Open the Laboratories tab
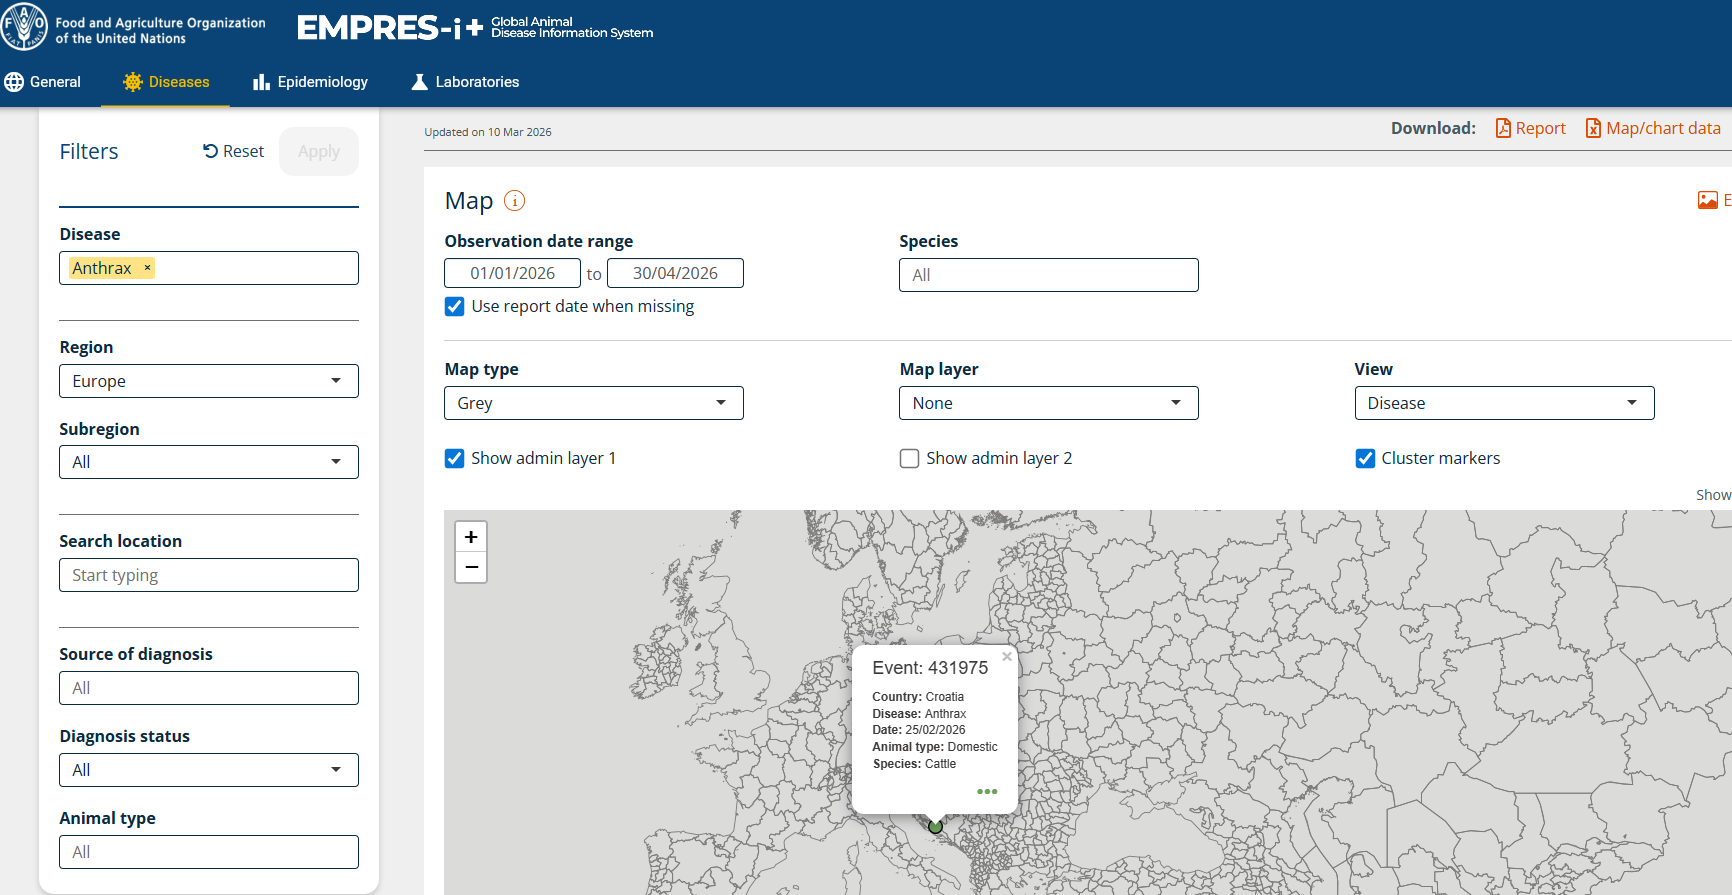The height and width of the screenshot is (895, 1732). [465, 82]
